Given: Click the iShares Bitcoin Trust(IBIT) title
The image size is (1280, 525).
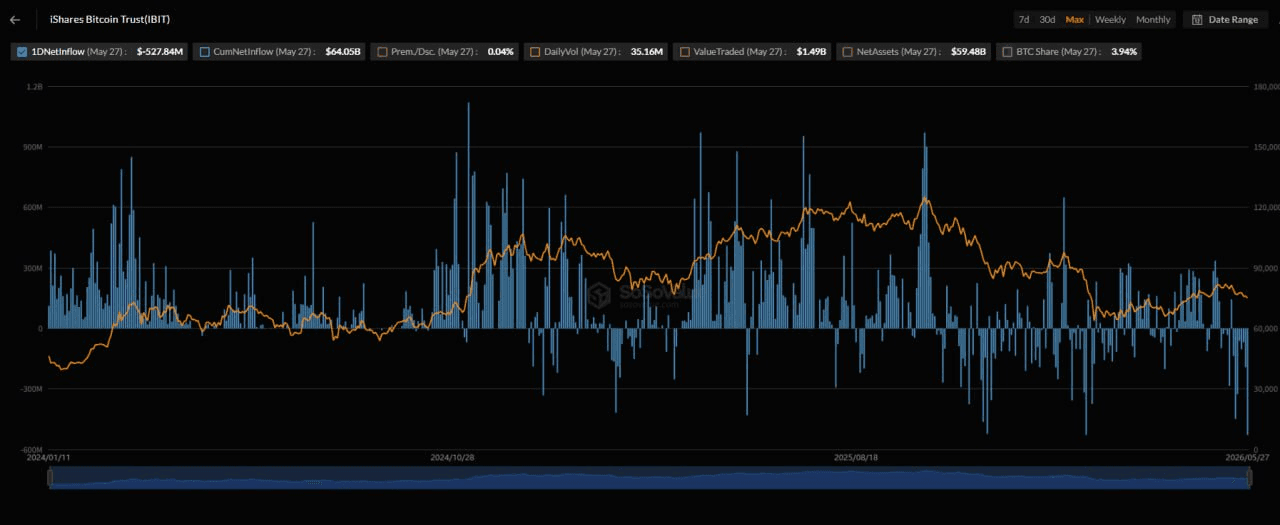Looking at the screenshot, I should [x=110, y=19].
